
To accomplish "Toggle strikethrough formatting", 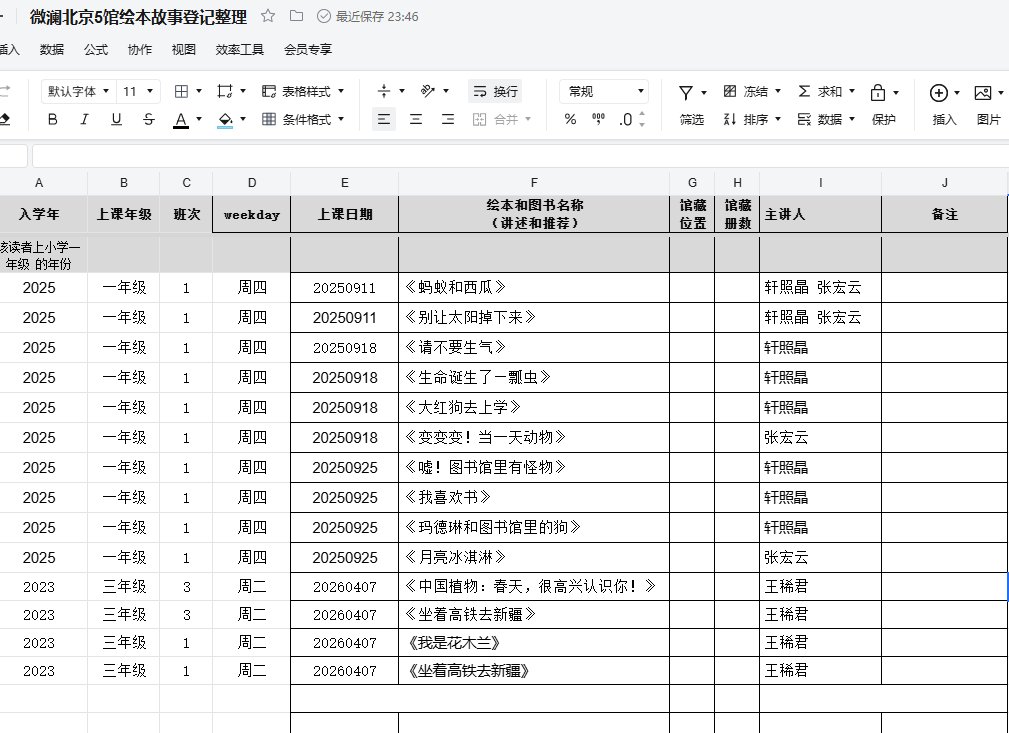I will [x=148, y=120].
